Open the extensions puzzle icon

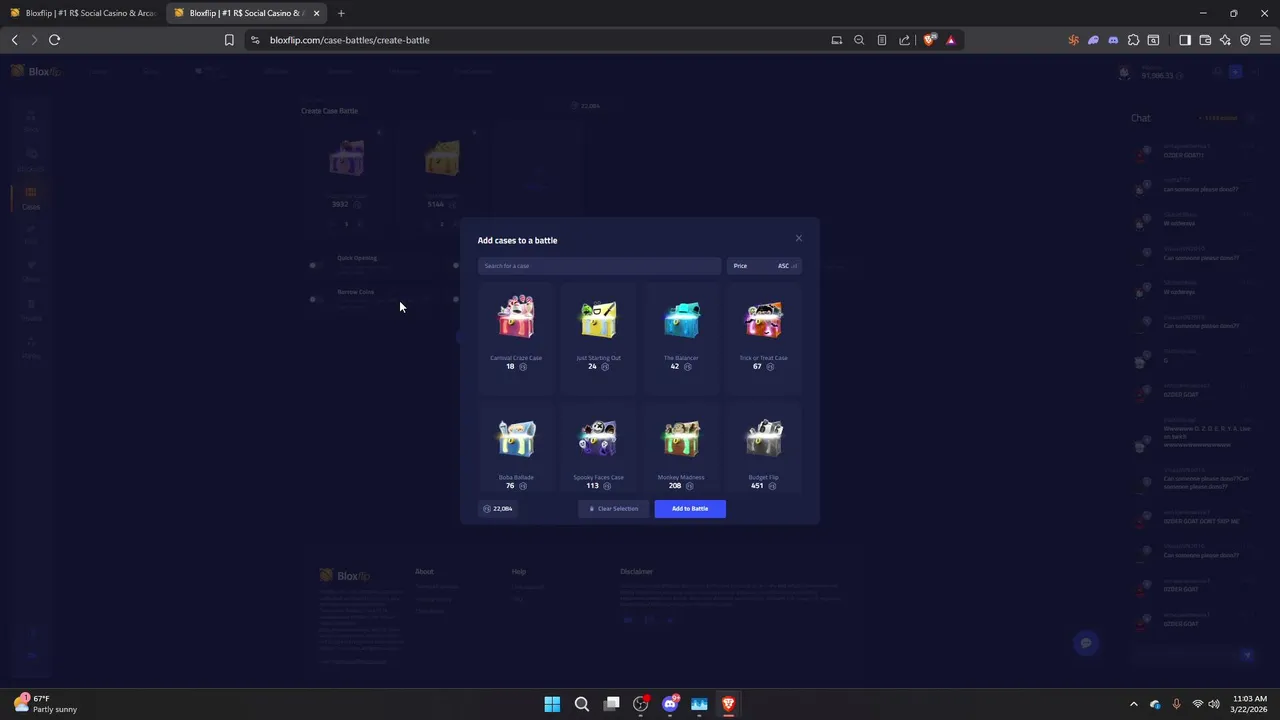[1133, 40]
